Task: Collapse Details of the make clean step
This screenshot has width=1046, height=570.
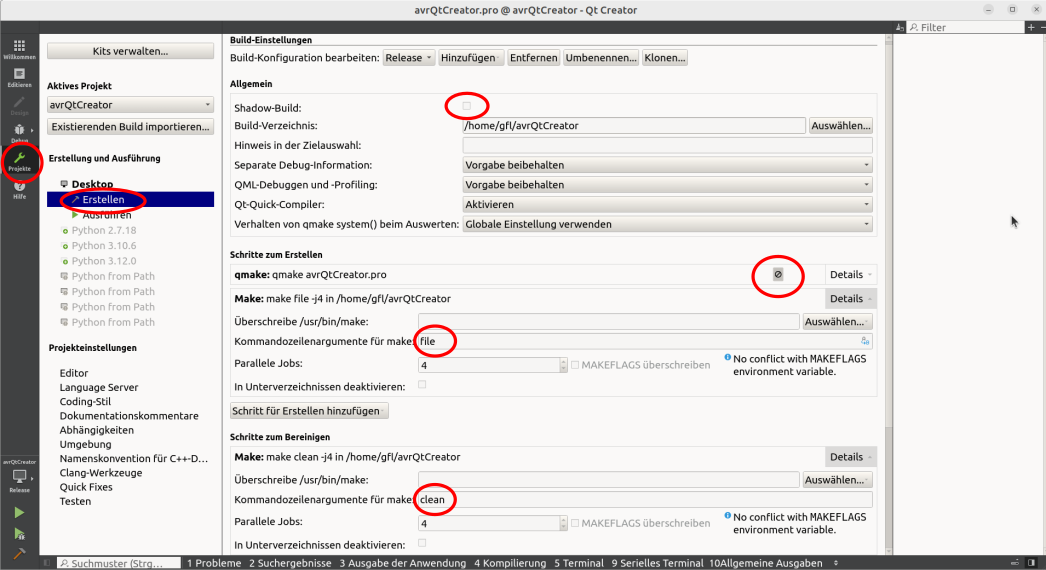Action: coord(850,457)
